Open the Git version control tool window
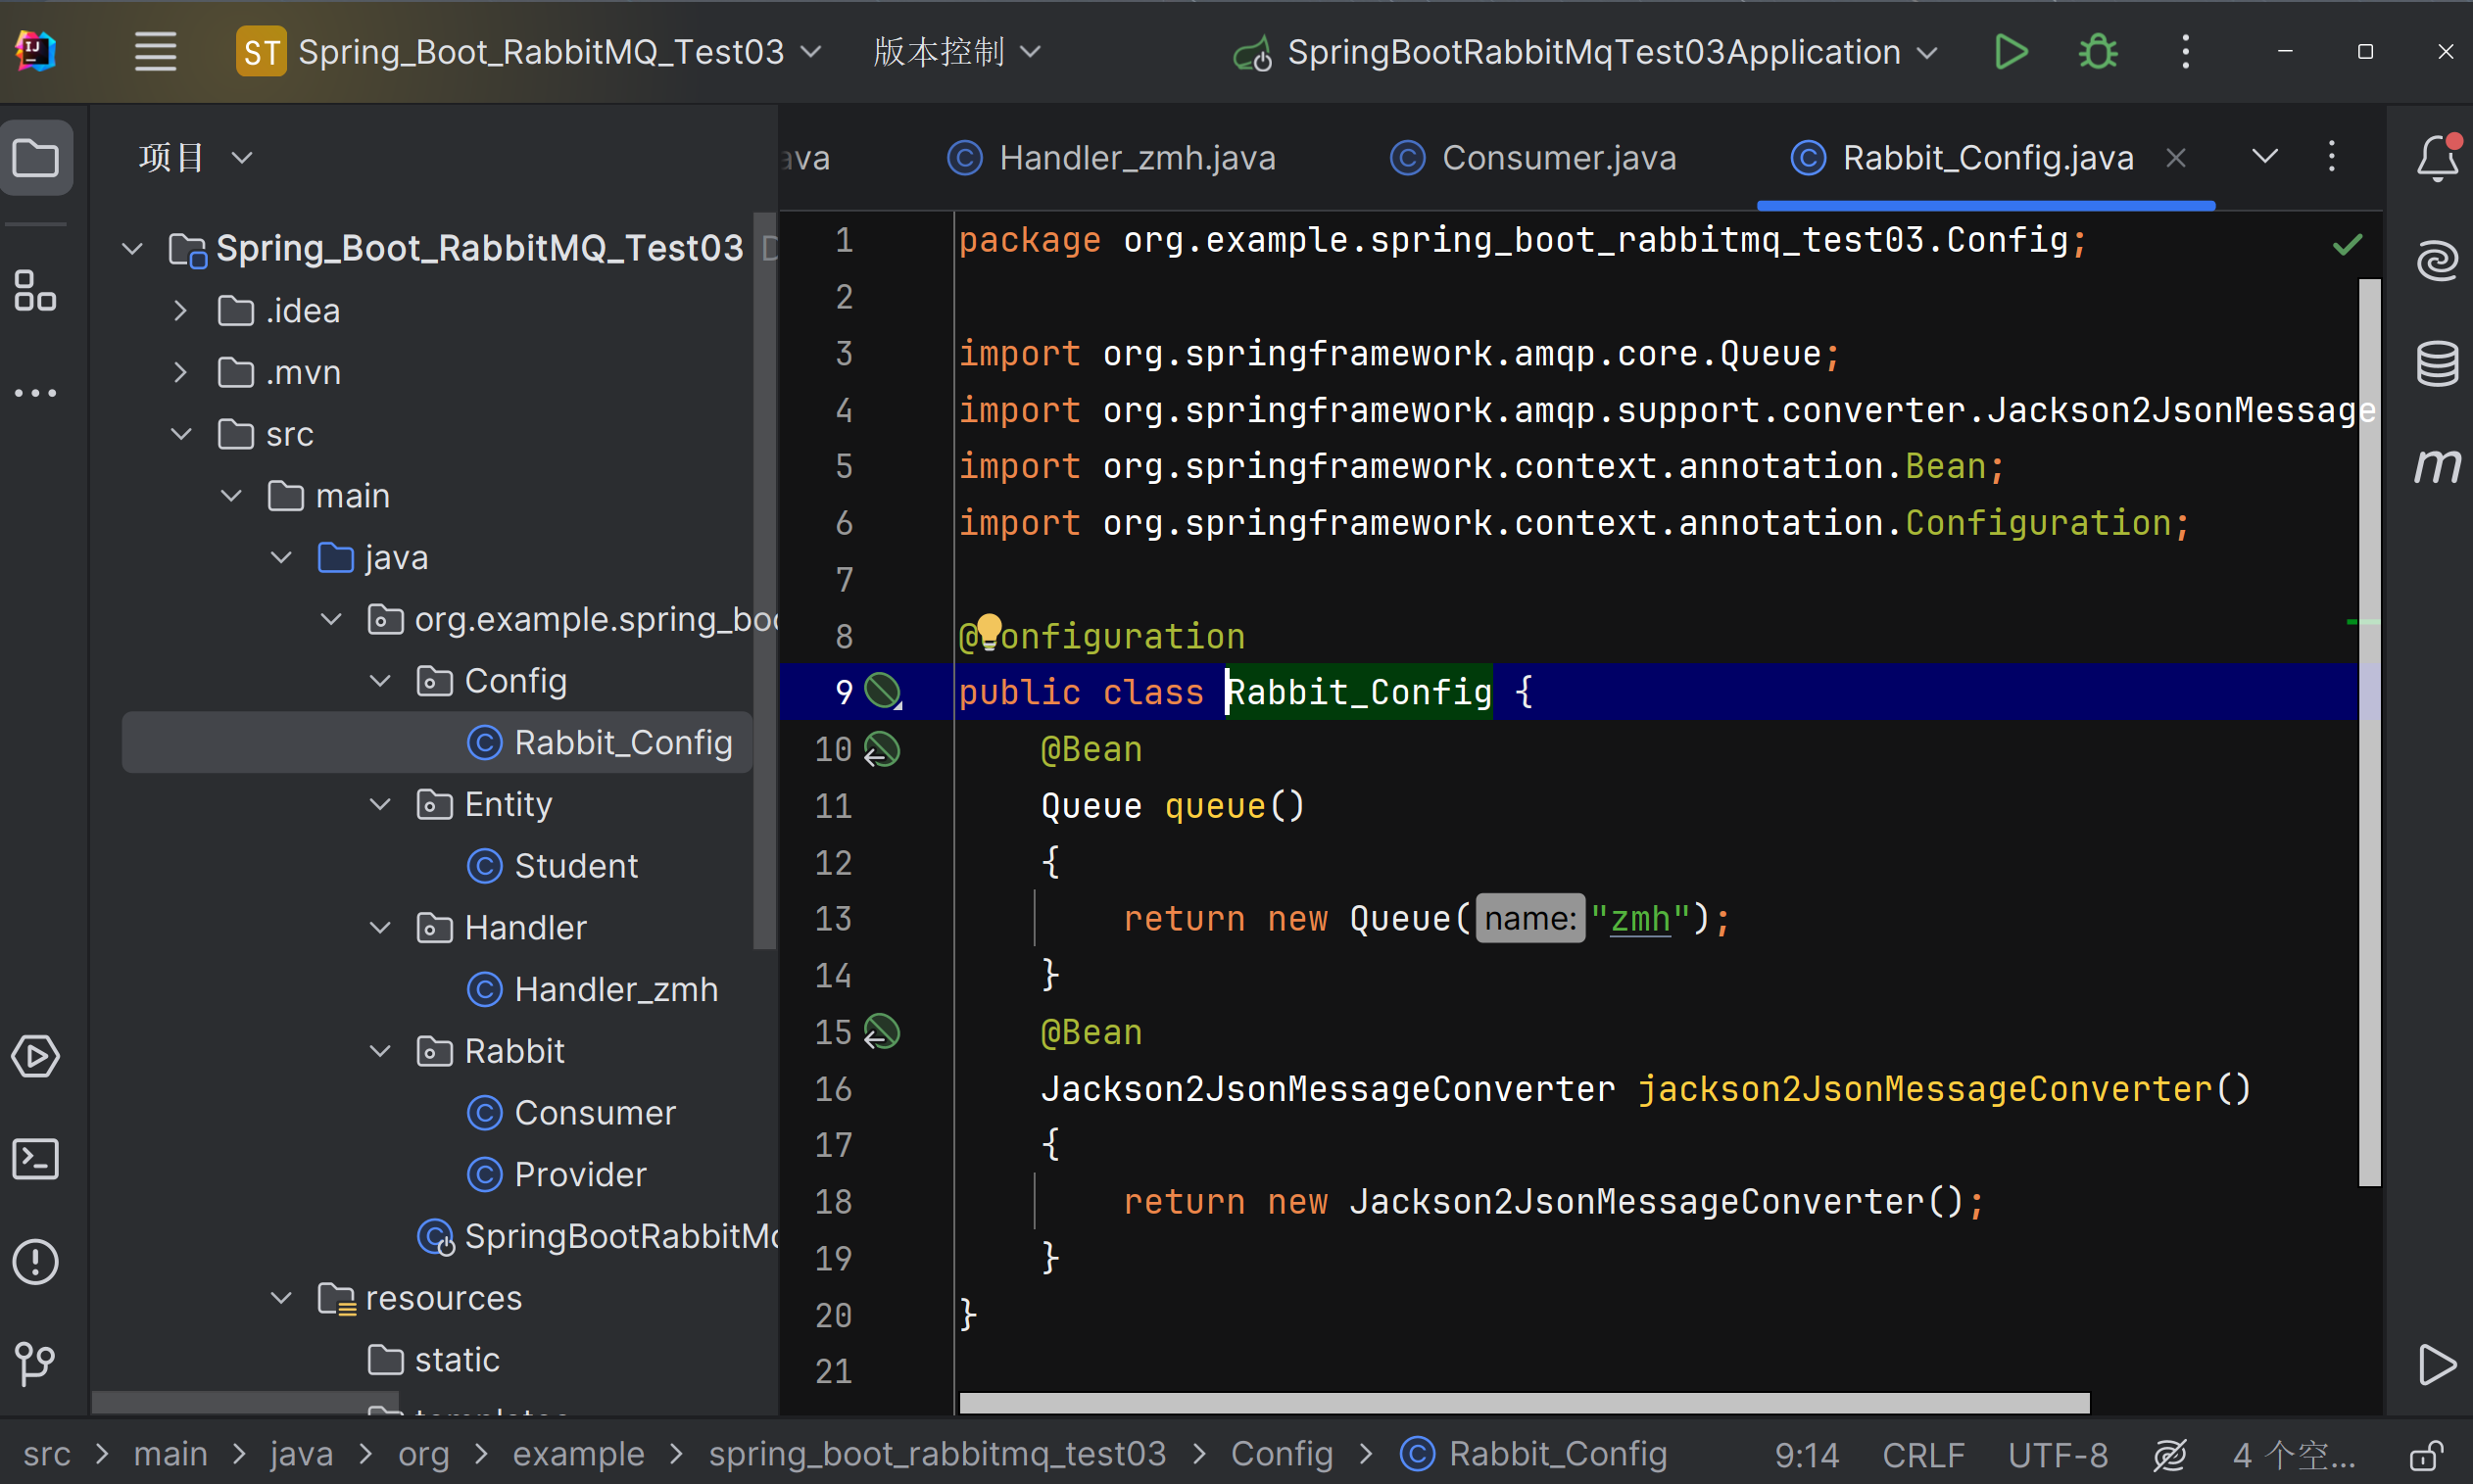Image resolution: width=2473 pixels, height=1484 pixels. (36, 1363)
